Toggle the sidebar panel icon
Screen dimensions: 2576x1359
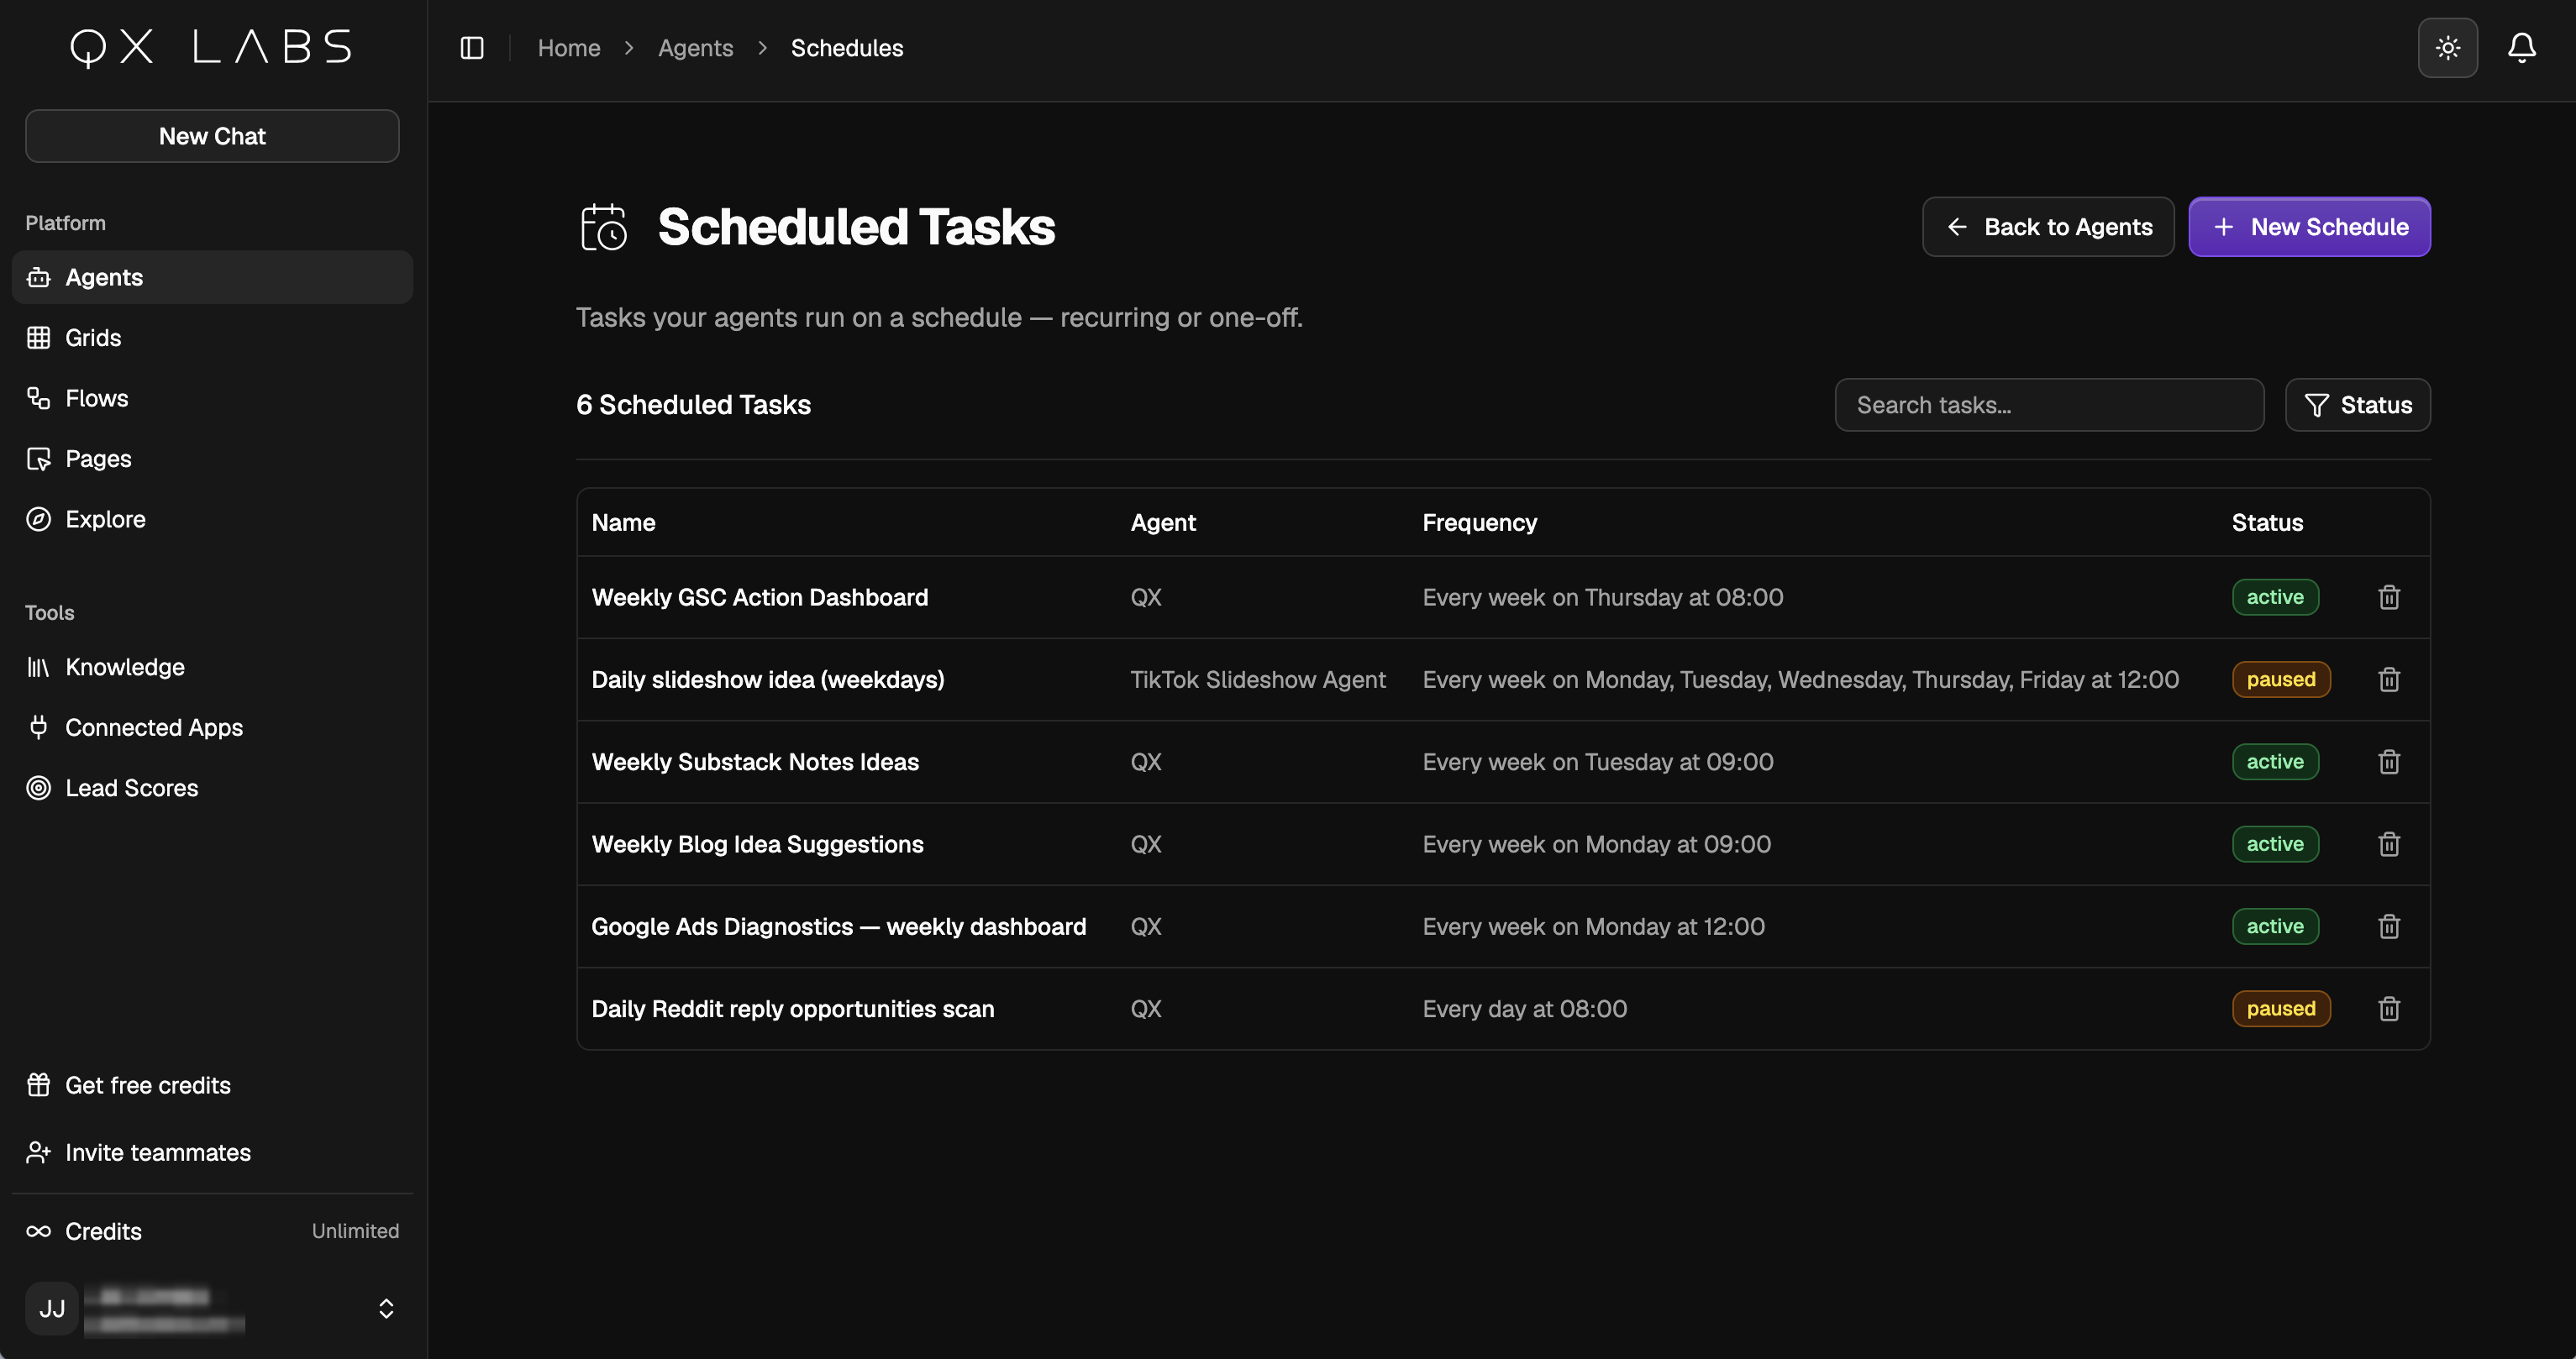tap(472, 48)
